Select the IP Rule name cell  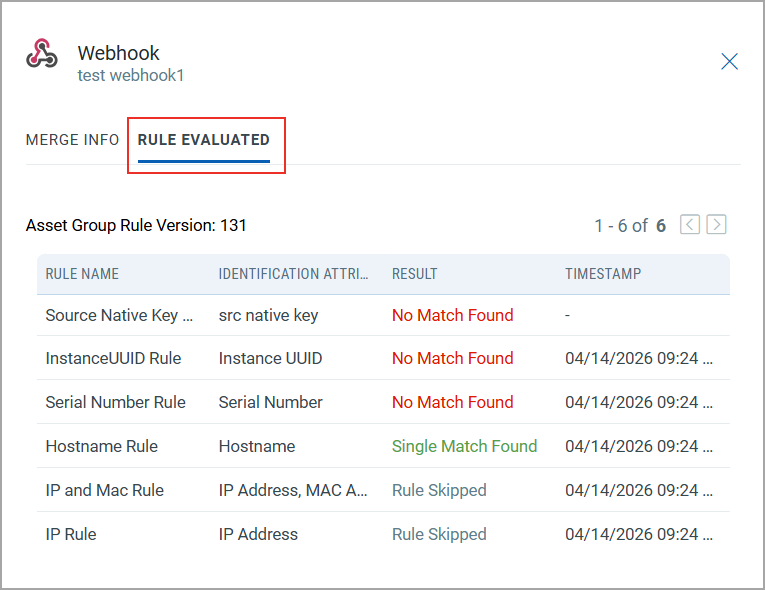point(71,534)
